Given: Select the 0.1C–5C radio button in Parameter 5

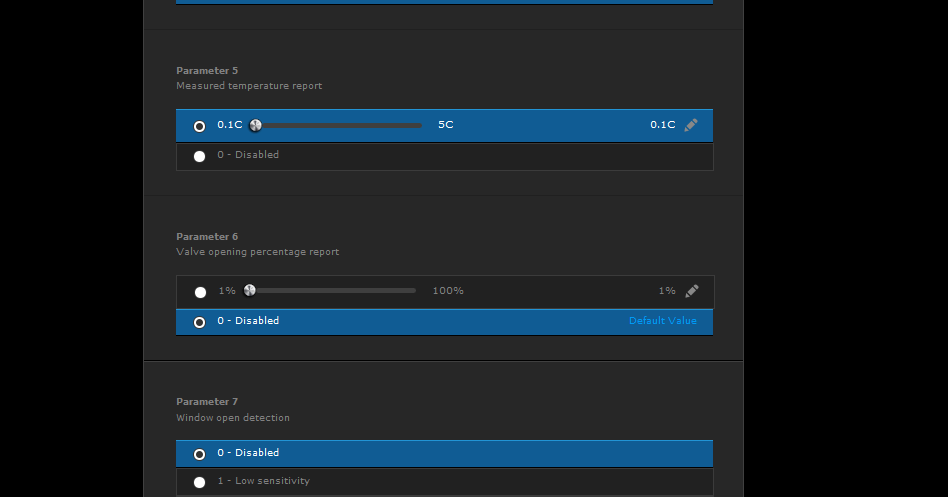Looking at the screenshot, I should [200, 126].
